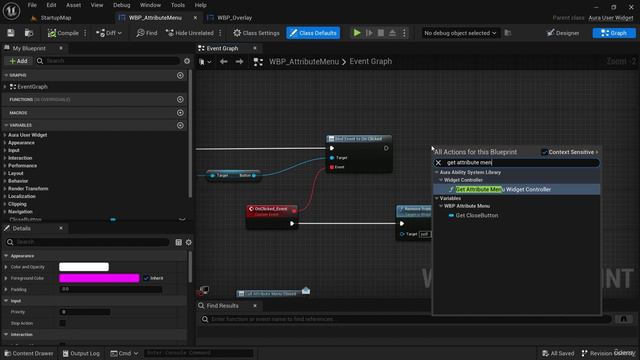Open the Diff dropdown

coord(109,33)
